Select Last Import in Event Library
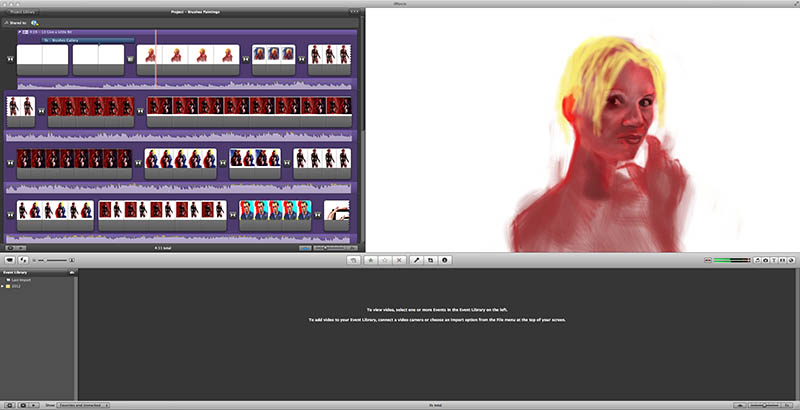 (x=20, y=279)
